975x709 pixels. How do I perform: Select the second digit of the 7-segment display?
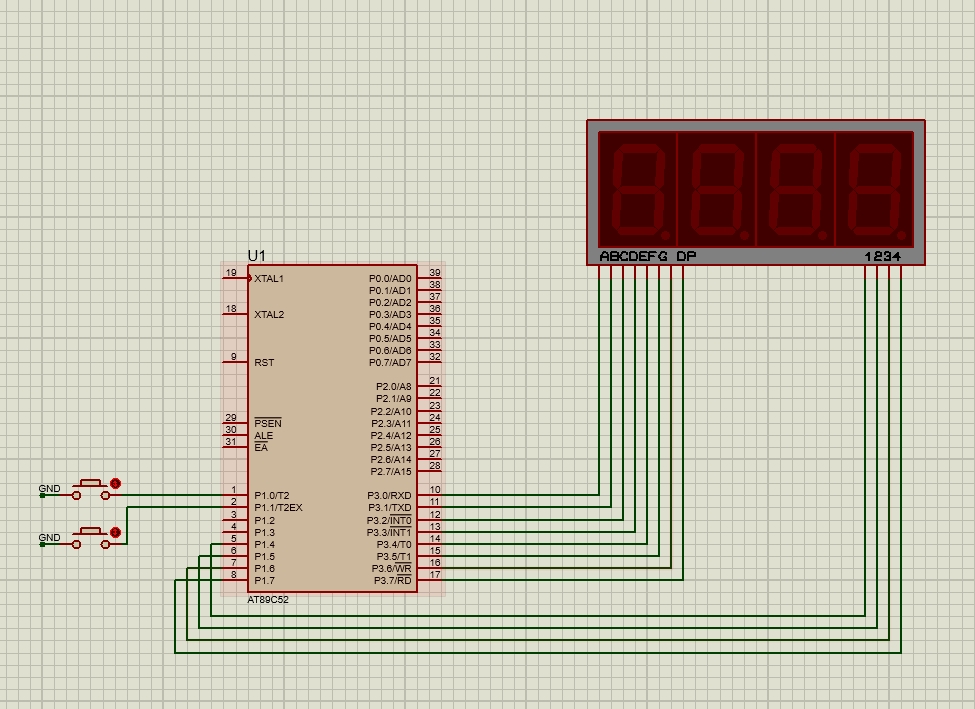point(716,189)
